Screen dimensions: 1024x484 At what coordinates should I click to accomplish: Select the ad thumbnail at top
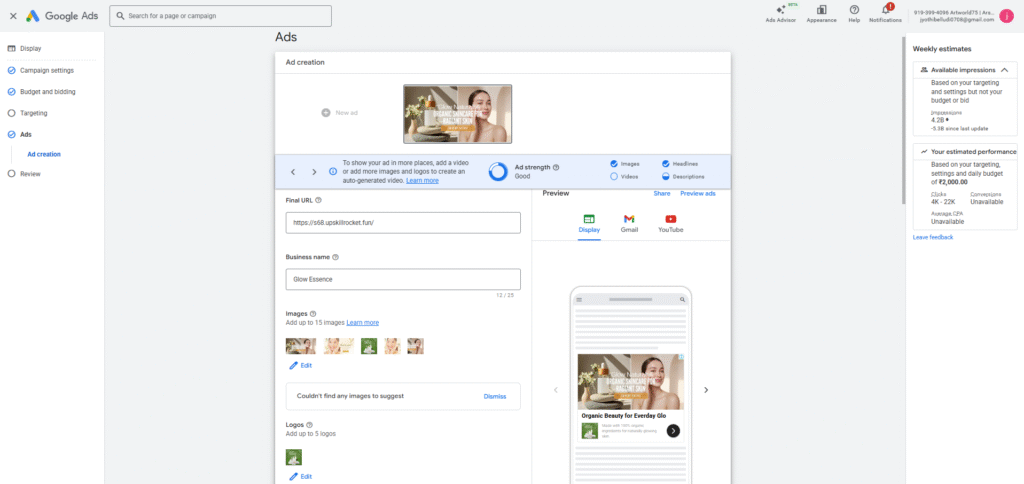tap(458, 114)
